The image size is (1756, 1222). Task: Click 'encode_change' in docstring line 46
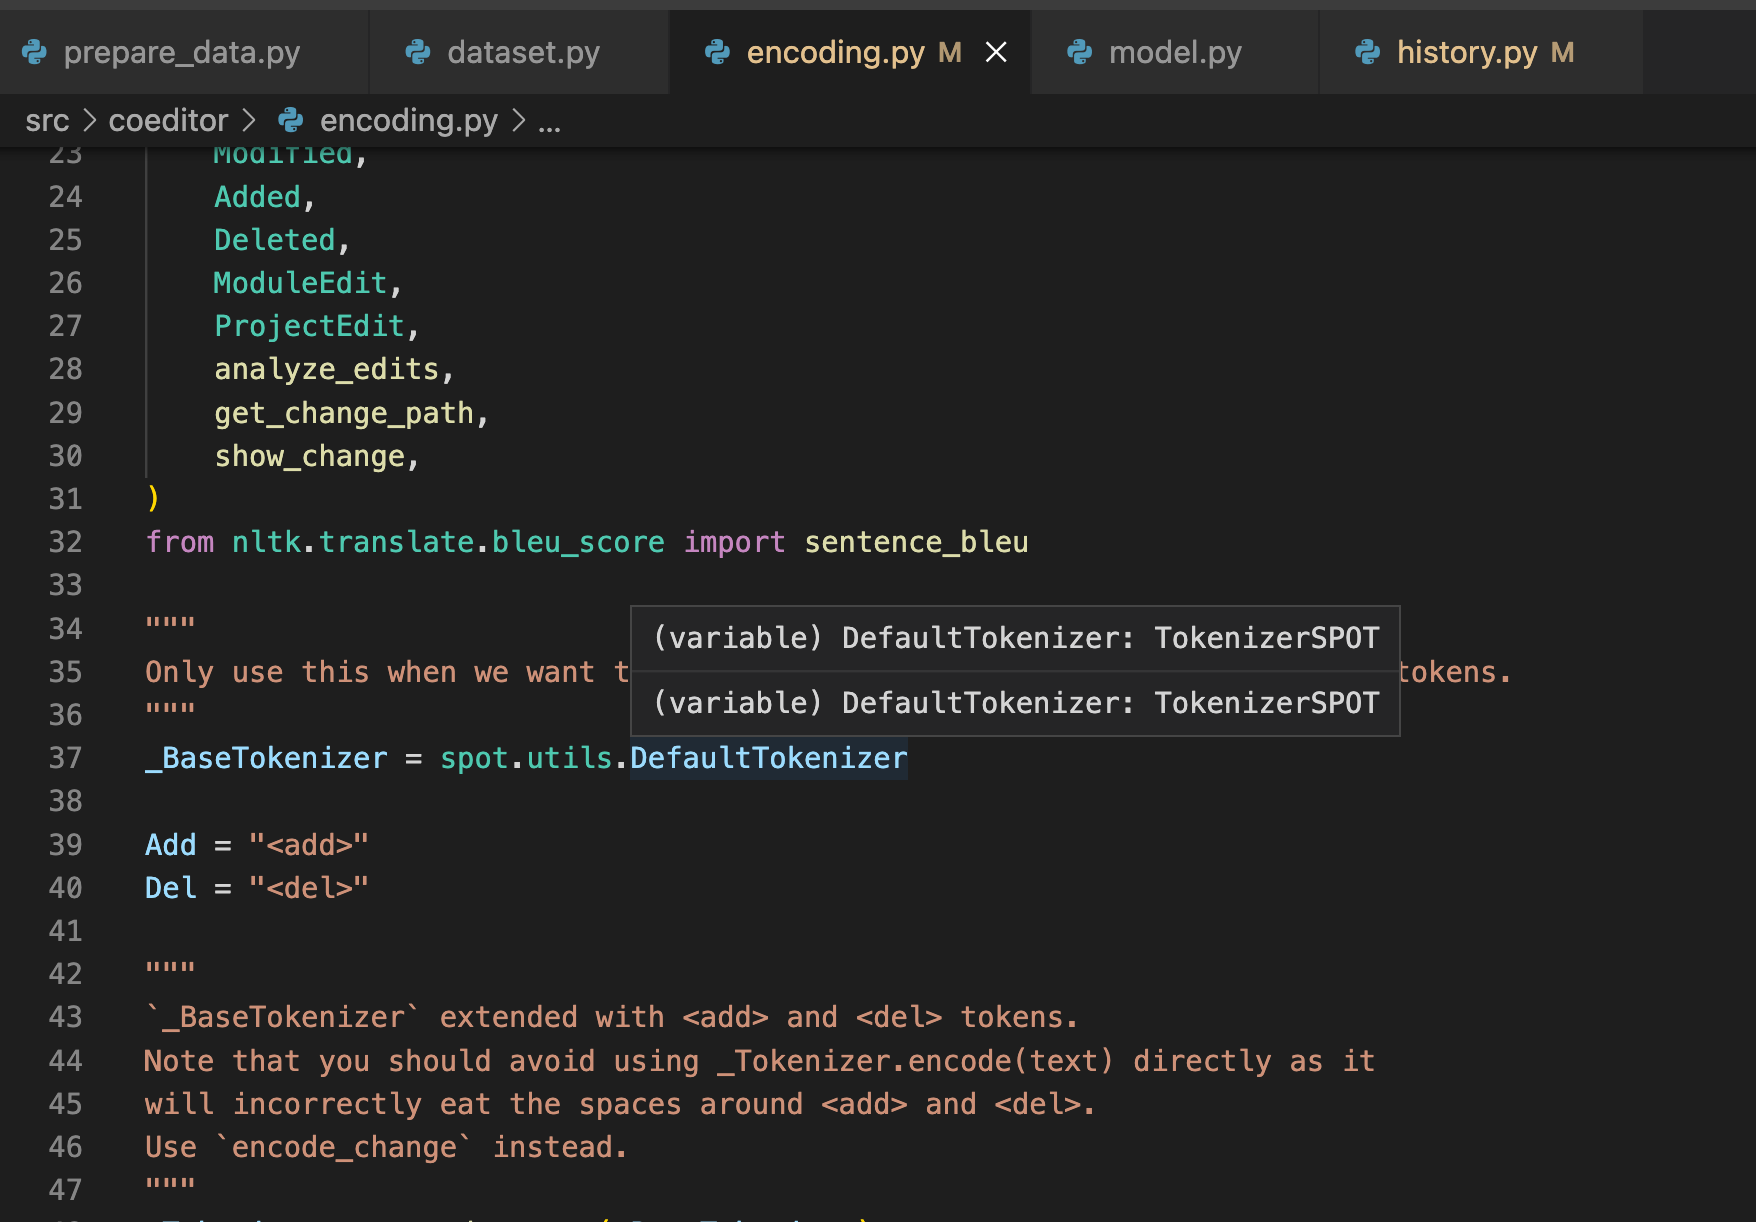coord(344,1147)
